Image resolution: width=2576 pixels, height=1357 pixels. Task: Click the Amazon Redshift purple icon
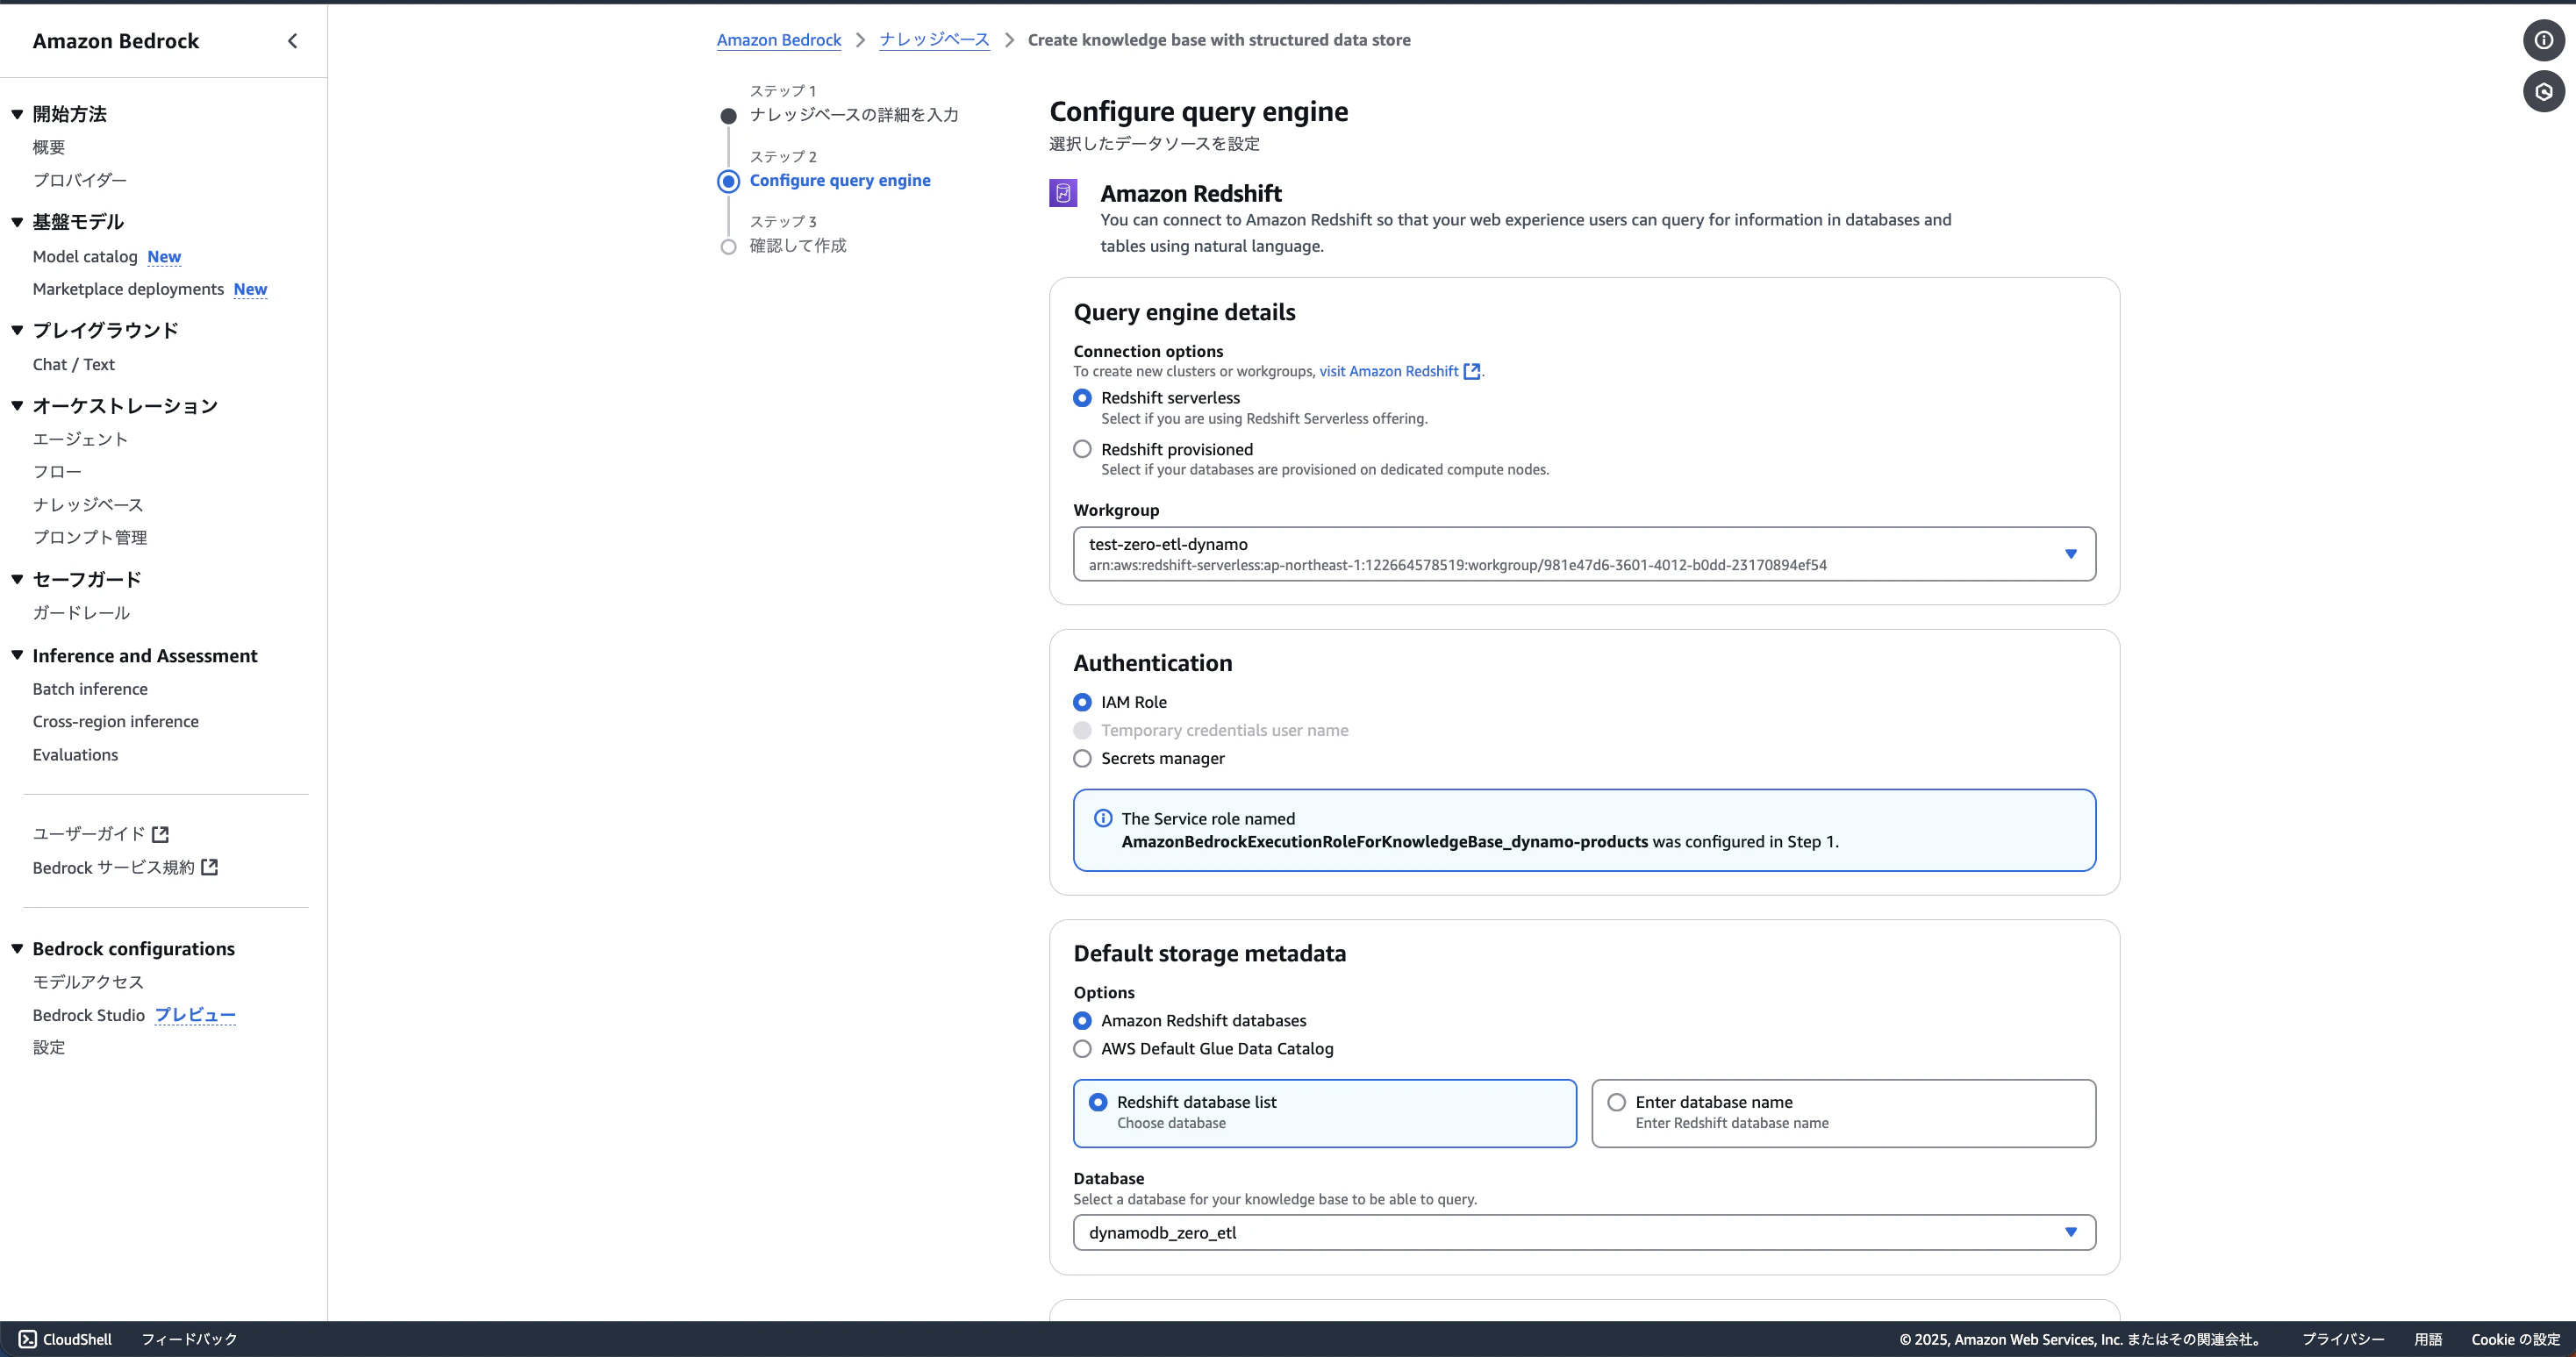(x=1063, y=193)
